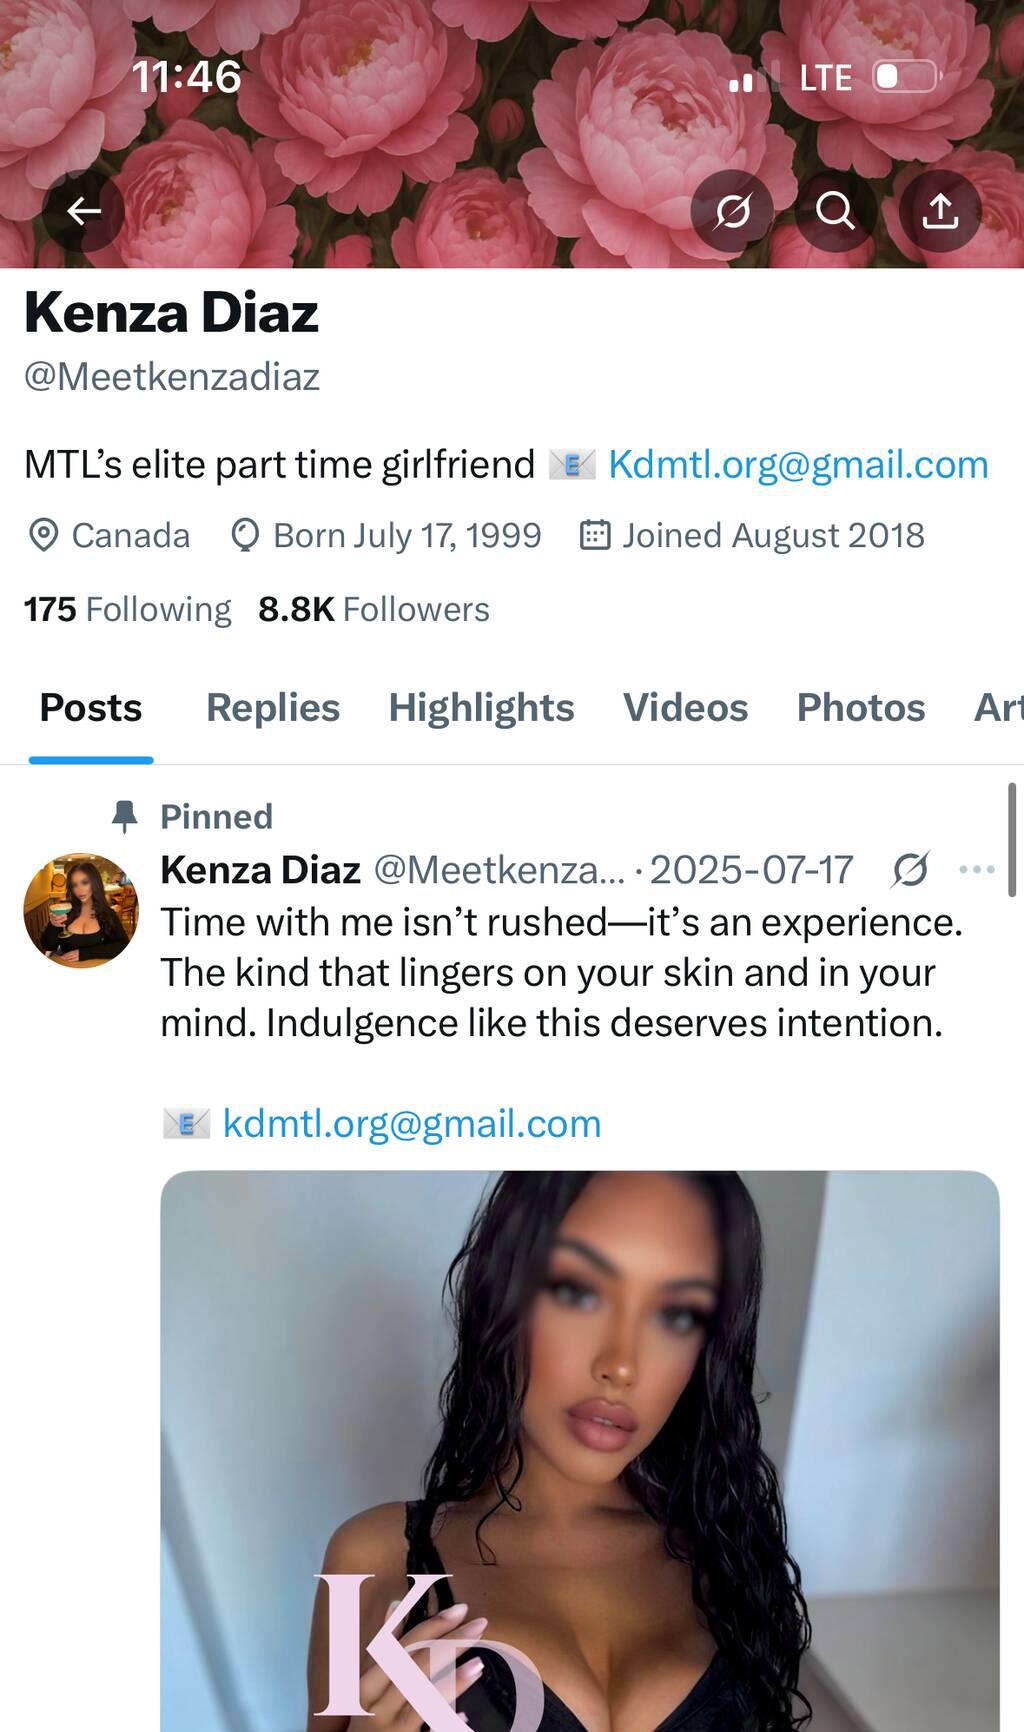Tap the share upload icon
Screen dimensions: 1024x1732
click(939, 211)
